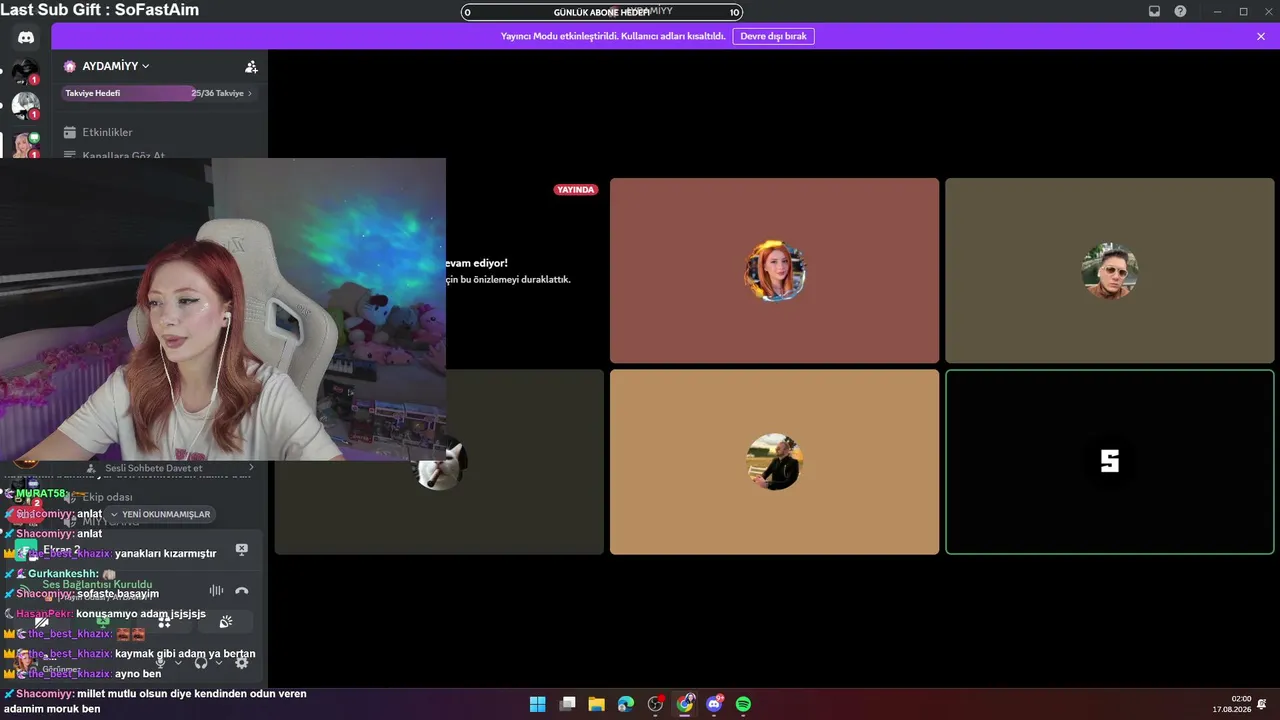Screen dimensions: 1280x720
Task: Stop the Ekran 2 screen share
Action: pyautogui.click(x=241, y=550)
